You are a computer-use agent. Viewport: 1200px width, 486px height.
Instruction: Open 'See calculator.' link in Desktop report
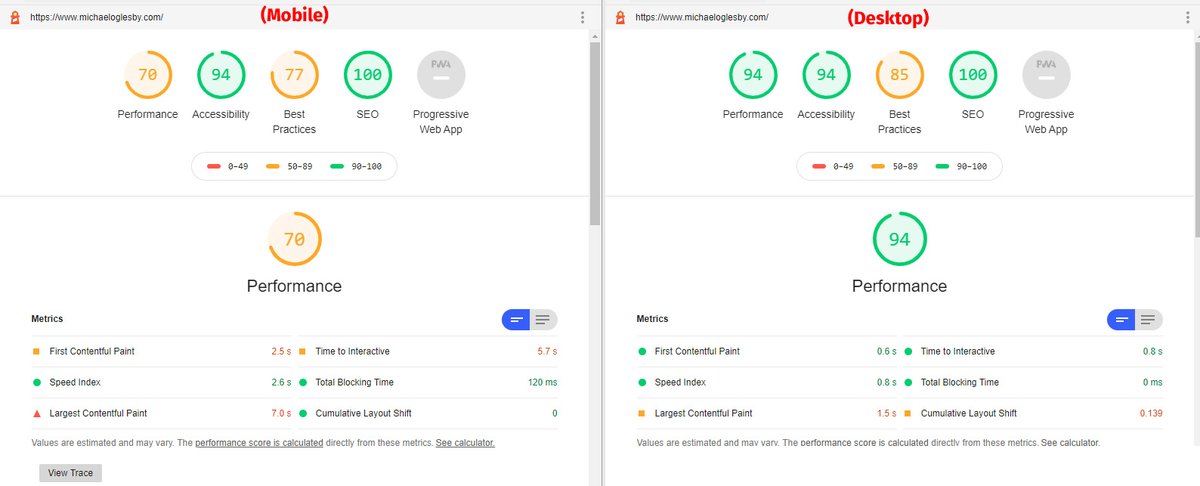(x=1070, y=443)
